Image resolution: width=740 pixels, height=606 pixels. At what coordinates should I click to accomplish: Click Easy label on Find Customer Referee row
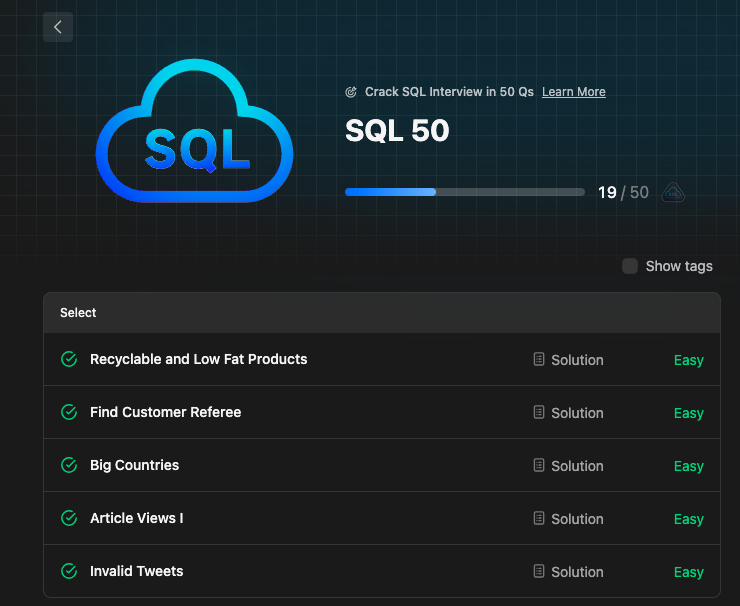(x=689, y=413)
